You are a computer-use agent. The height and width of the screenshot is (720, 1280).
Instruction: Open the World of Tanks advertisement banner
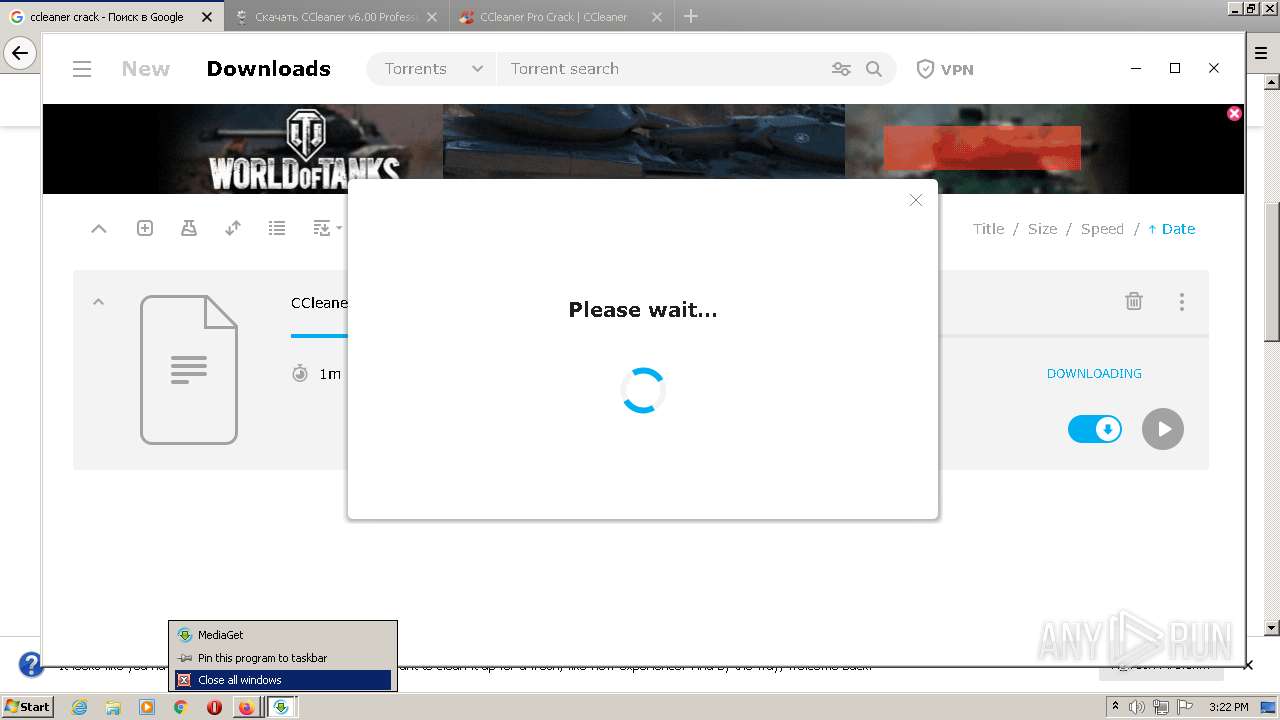coord(643,149)
